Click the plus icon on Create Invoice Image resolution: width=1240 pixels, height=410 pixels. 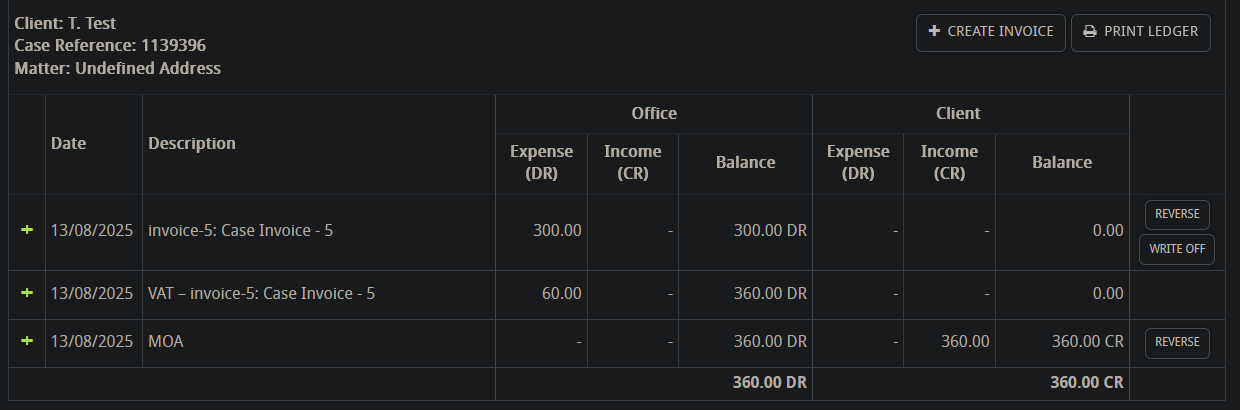coord(934,32)
